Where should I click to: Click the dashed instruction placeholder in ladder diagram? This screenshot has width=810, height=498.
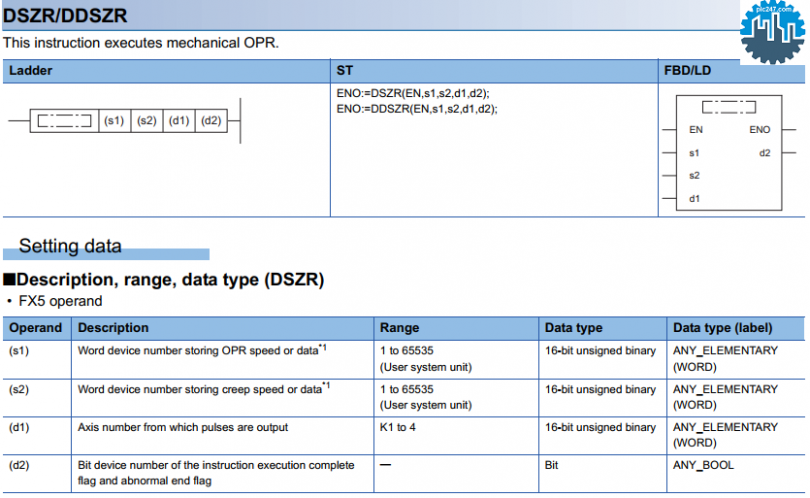[65, 121]
